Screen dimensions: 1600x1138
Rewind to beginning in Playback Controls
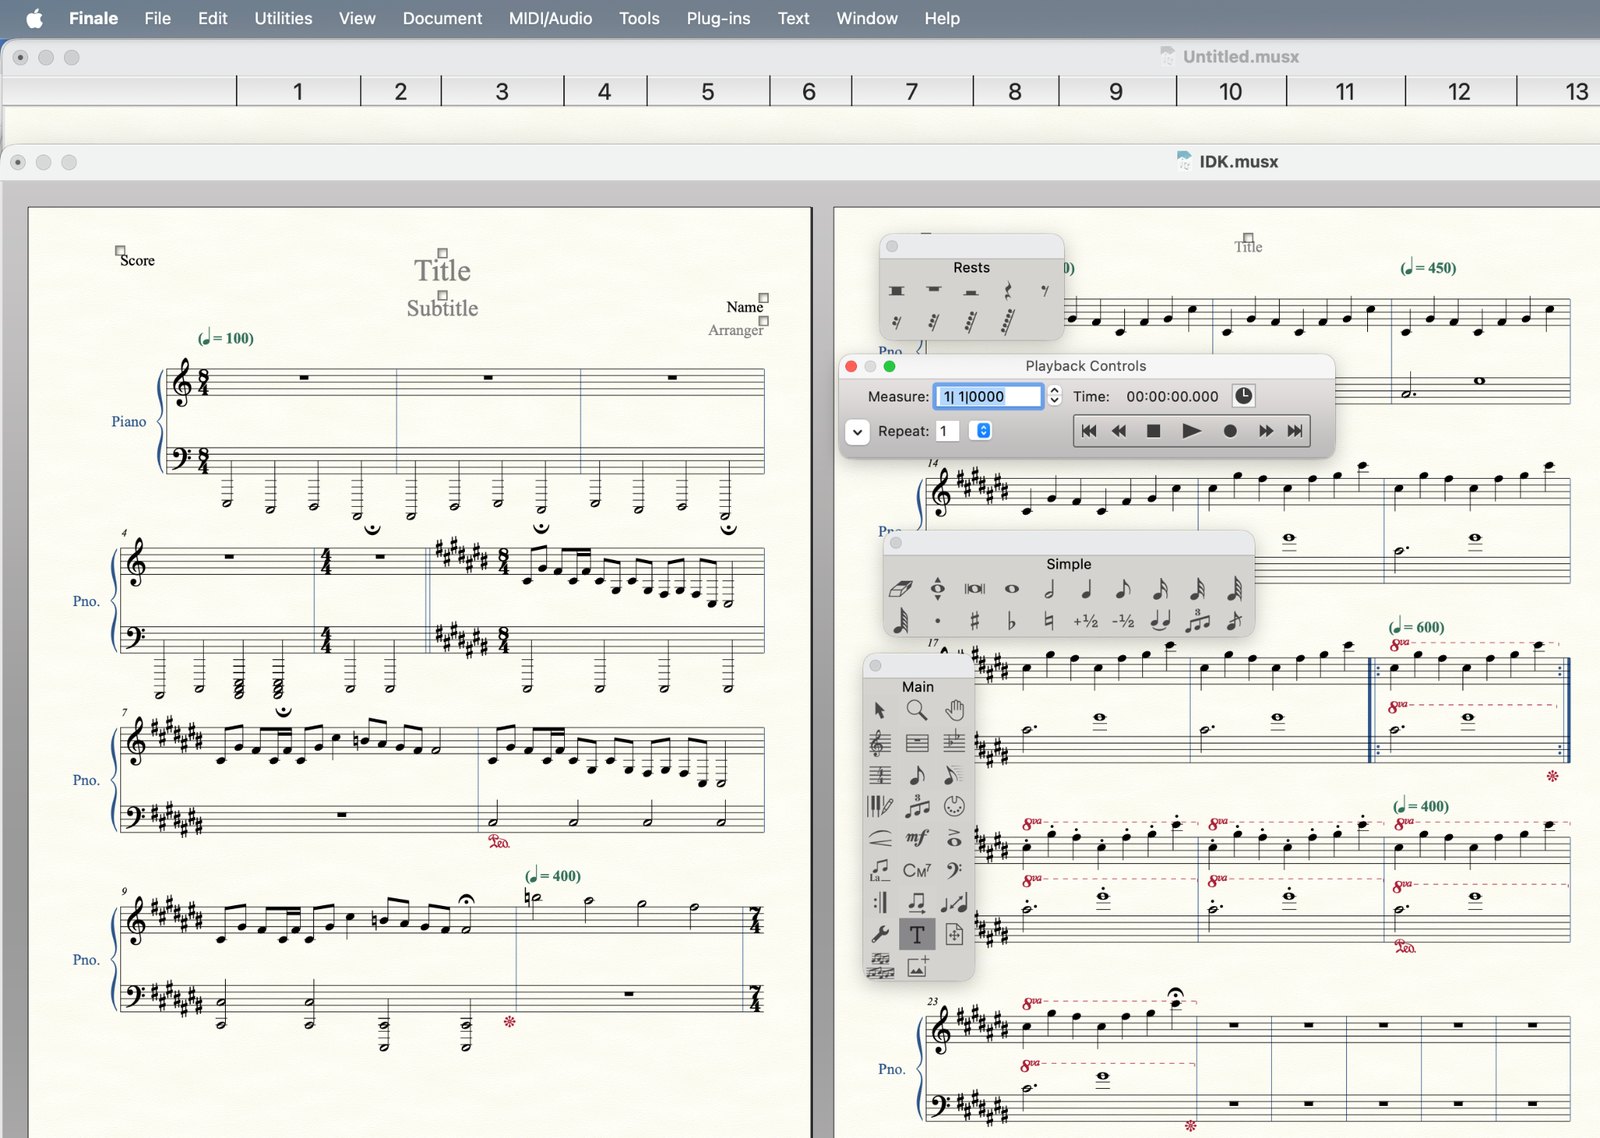click(x=1089, y=431)
